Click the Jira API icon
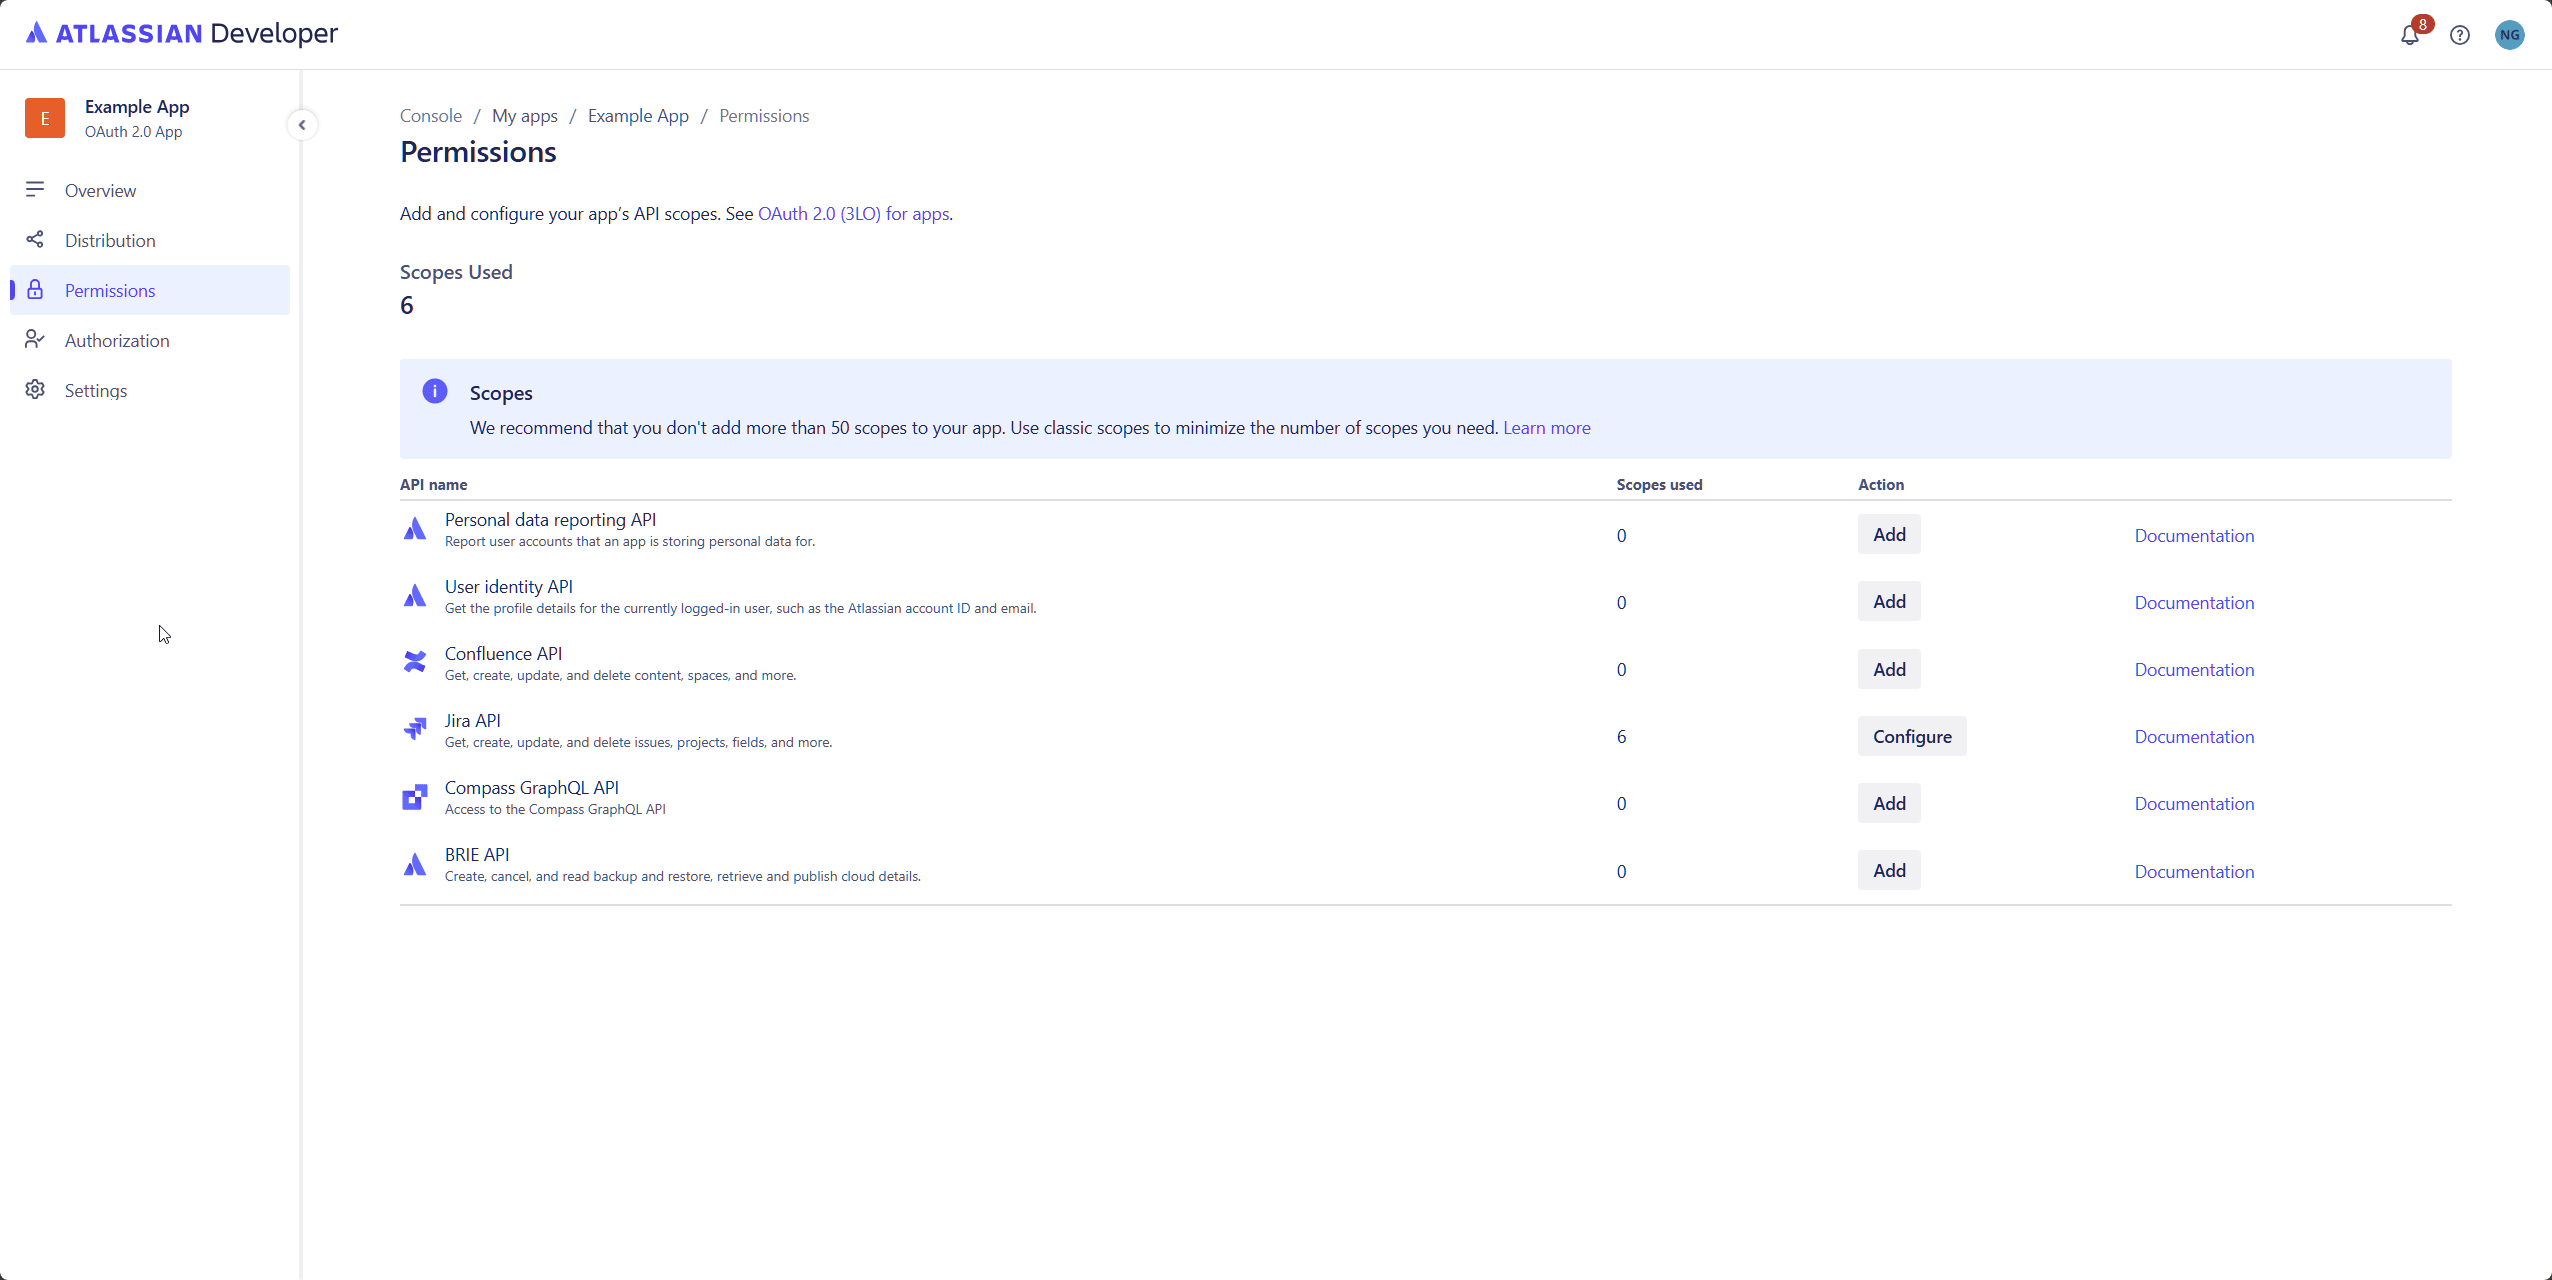Screen dimensions: 2552x1280 (415, 729)
